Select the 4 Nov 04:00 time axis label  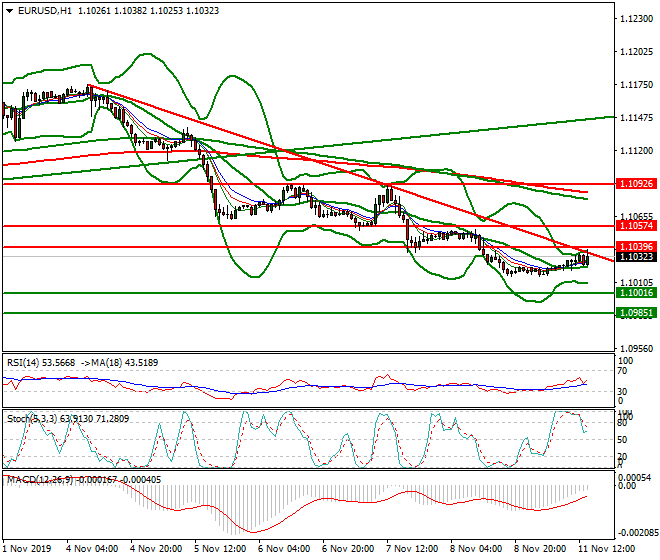click(92, 549)
